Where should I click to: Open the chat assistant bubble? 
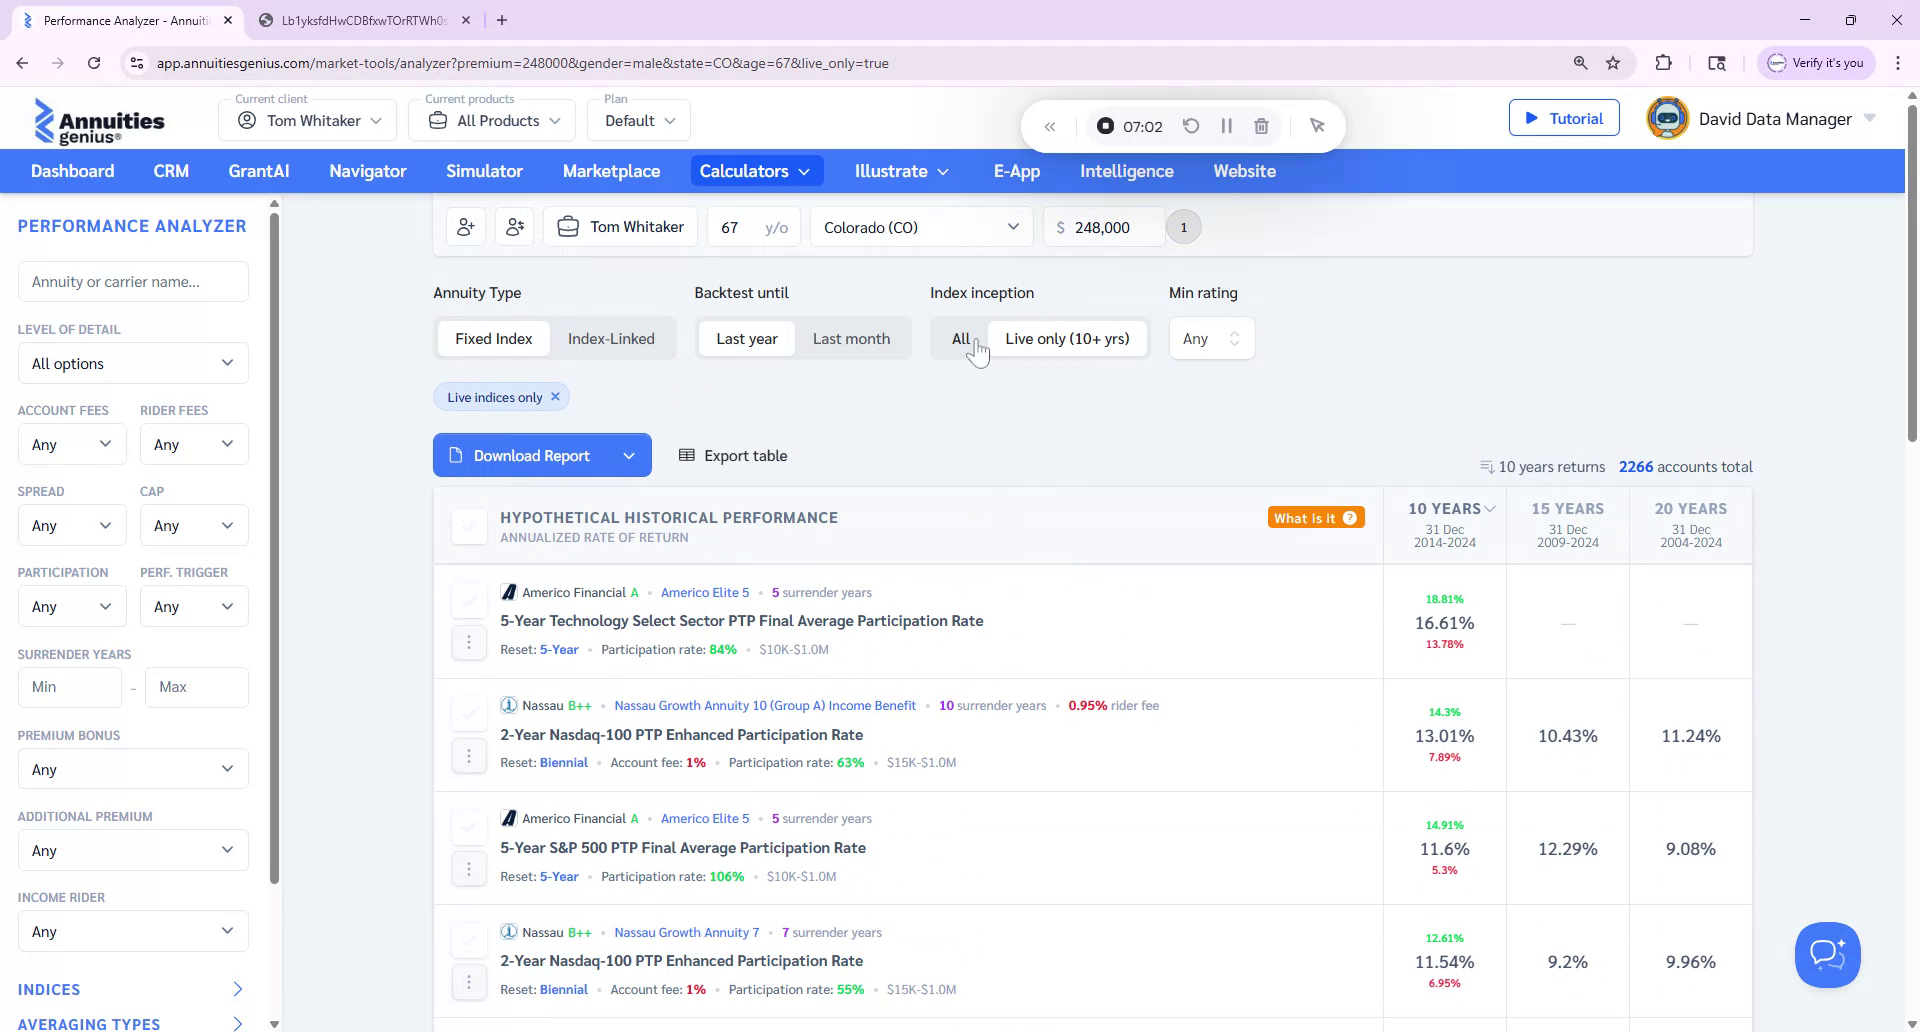click(1827, 954)
